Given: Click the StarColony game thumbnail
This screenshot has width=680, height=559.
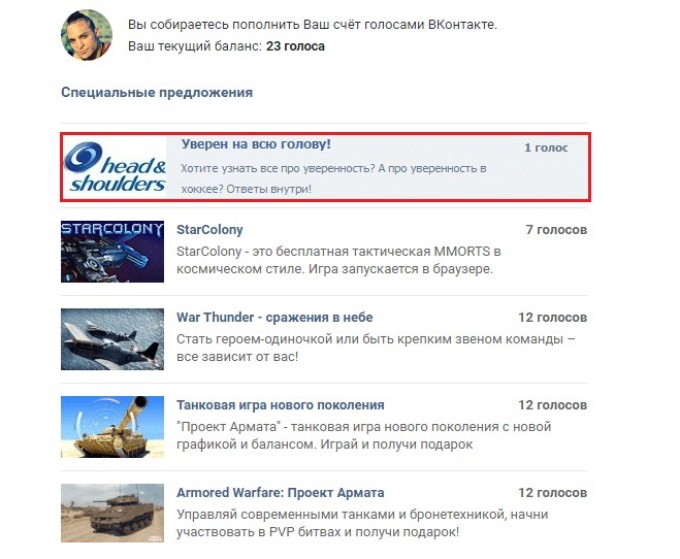Looking at the screenshot, I should pyautogui.click(x=112, y=252).
